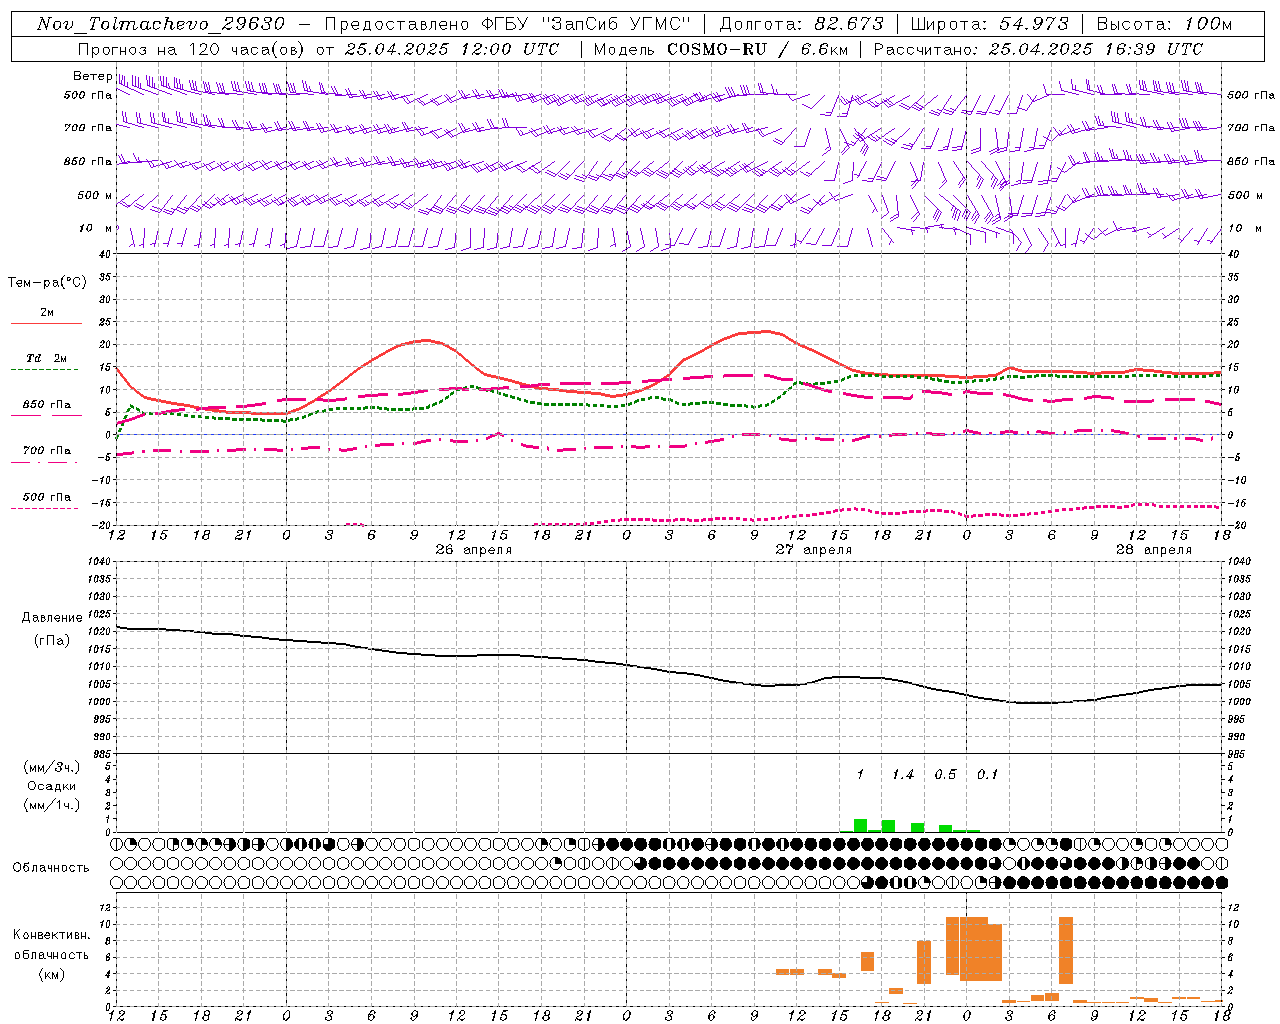Viewport: 1280px width, 1024px height.
Task: Click the 28 апреля date label
Action: click(x=1154, y=550)
